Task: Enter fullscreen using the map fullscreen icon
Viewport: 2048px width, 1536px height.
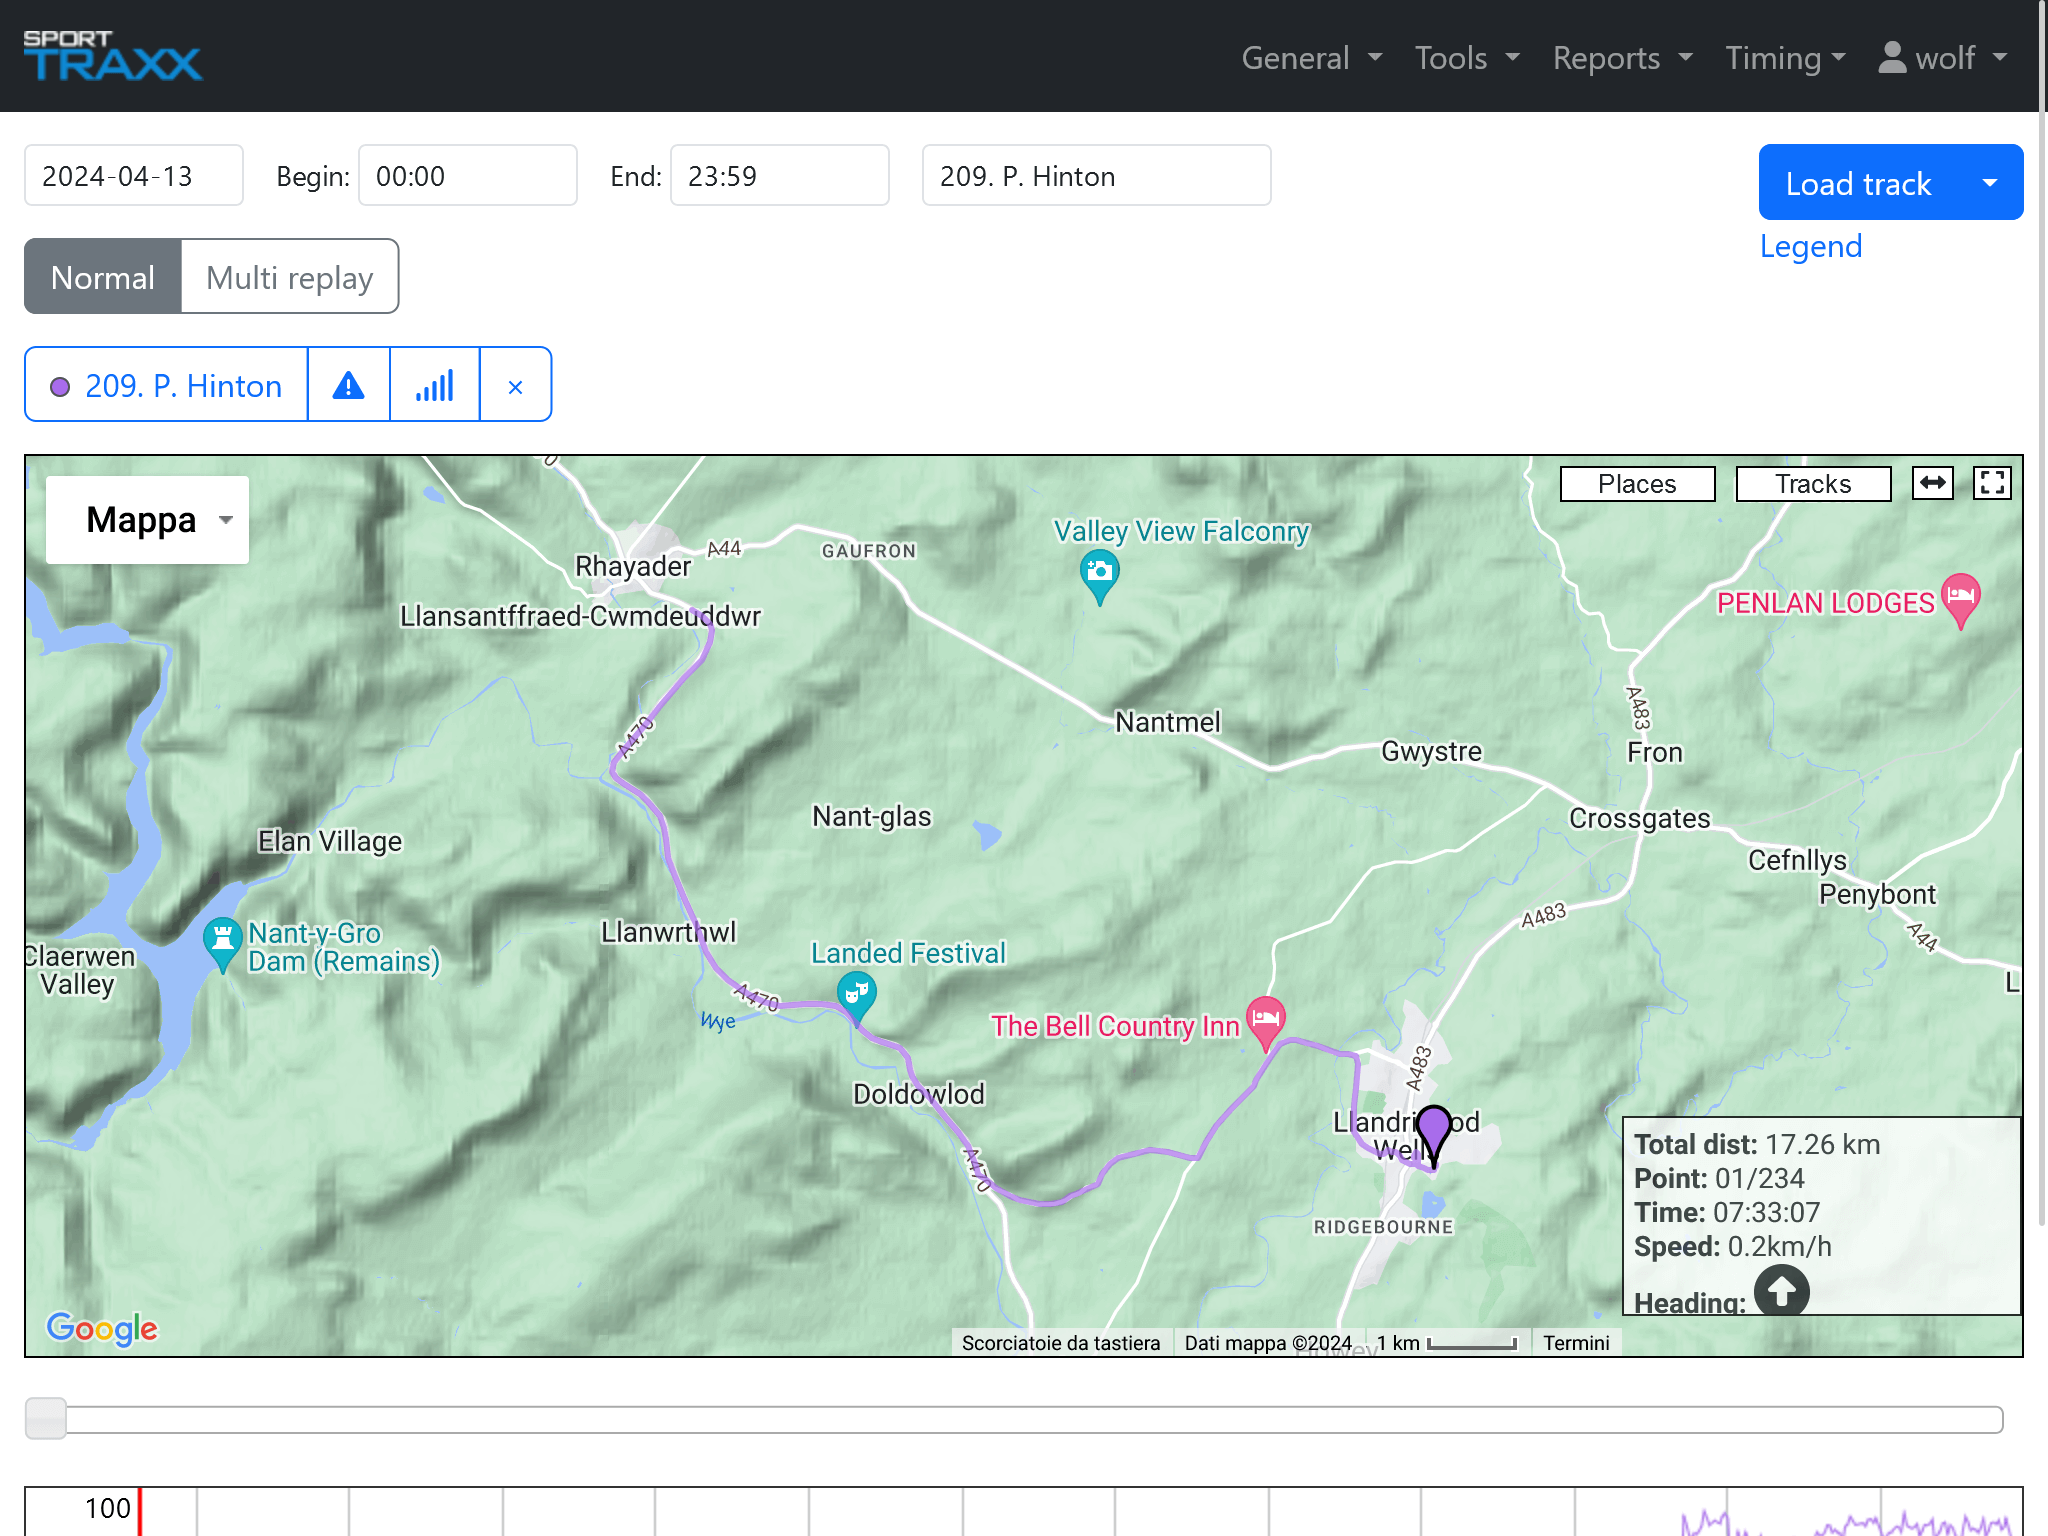Action: pos(1991,483)
